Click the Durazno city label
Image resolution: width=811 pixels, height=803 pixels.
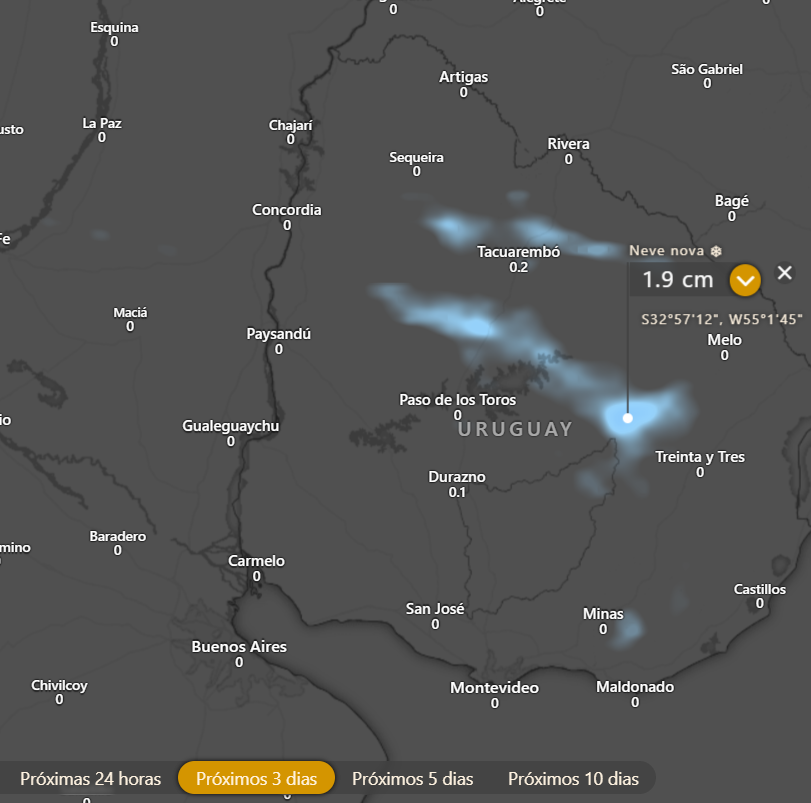point(457,477)
